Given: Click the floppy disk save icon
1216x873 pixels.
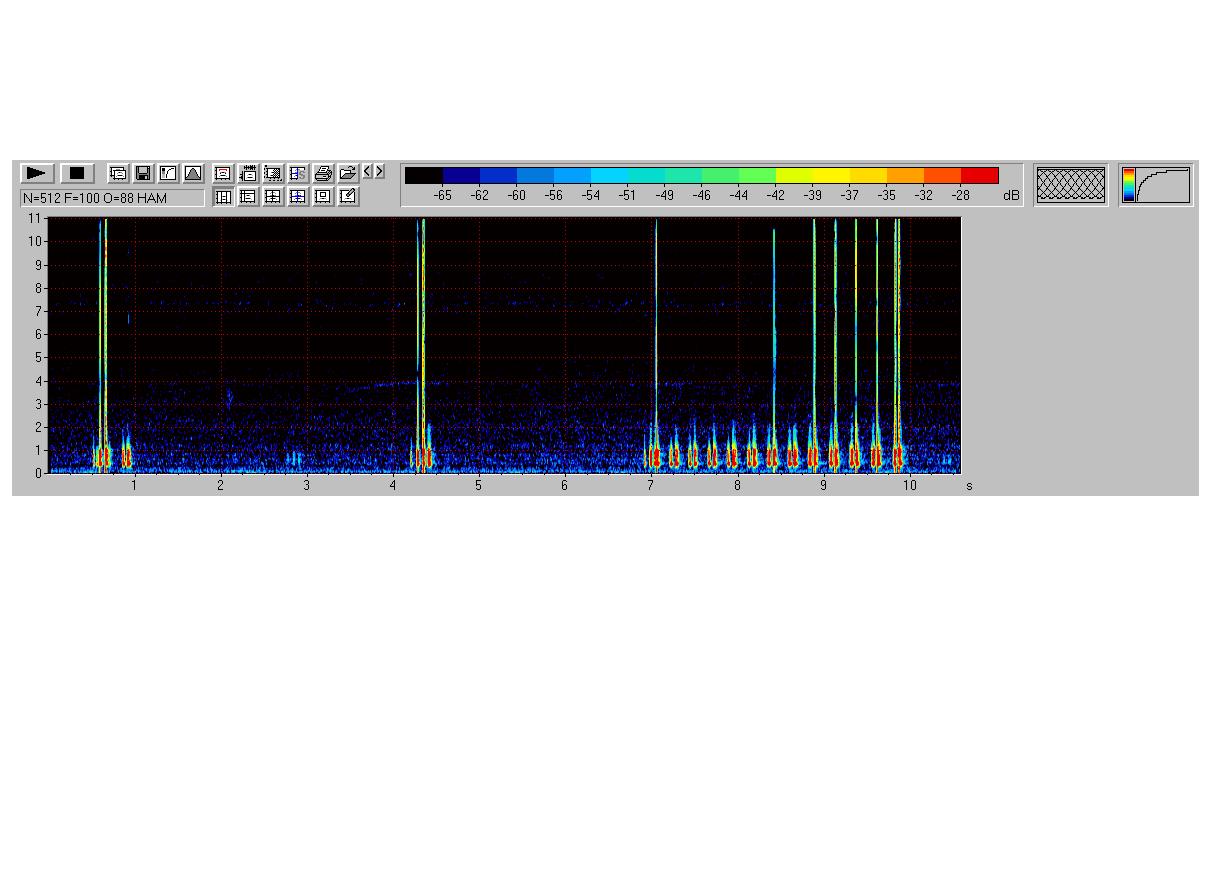Looking at the screenshot, I should (x=143, y=173).
